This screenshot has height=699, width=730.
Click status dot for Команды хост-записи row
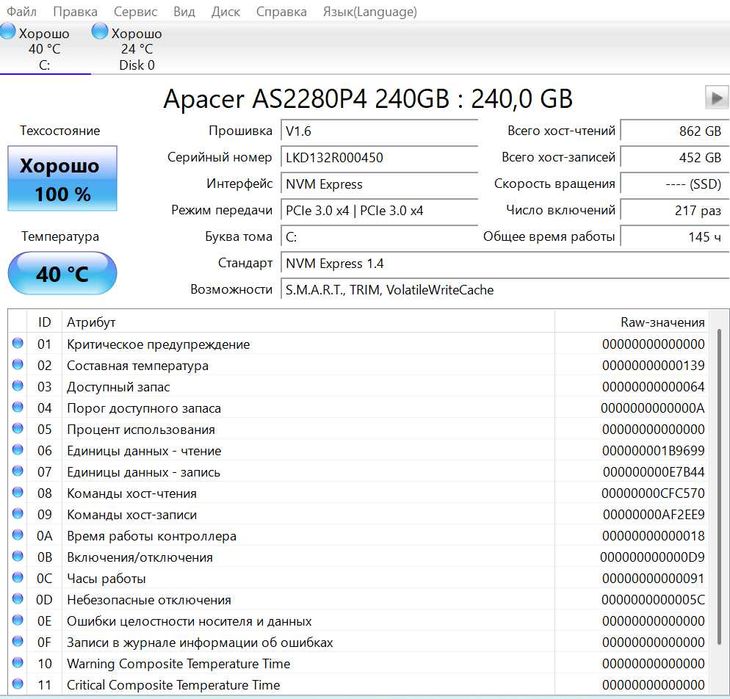click(x=18, y=514)
